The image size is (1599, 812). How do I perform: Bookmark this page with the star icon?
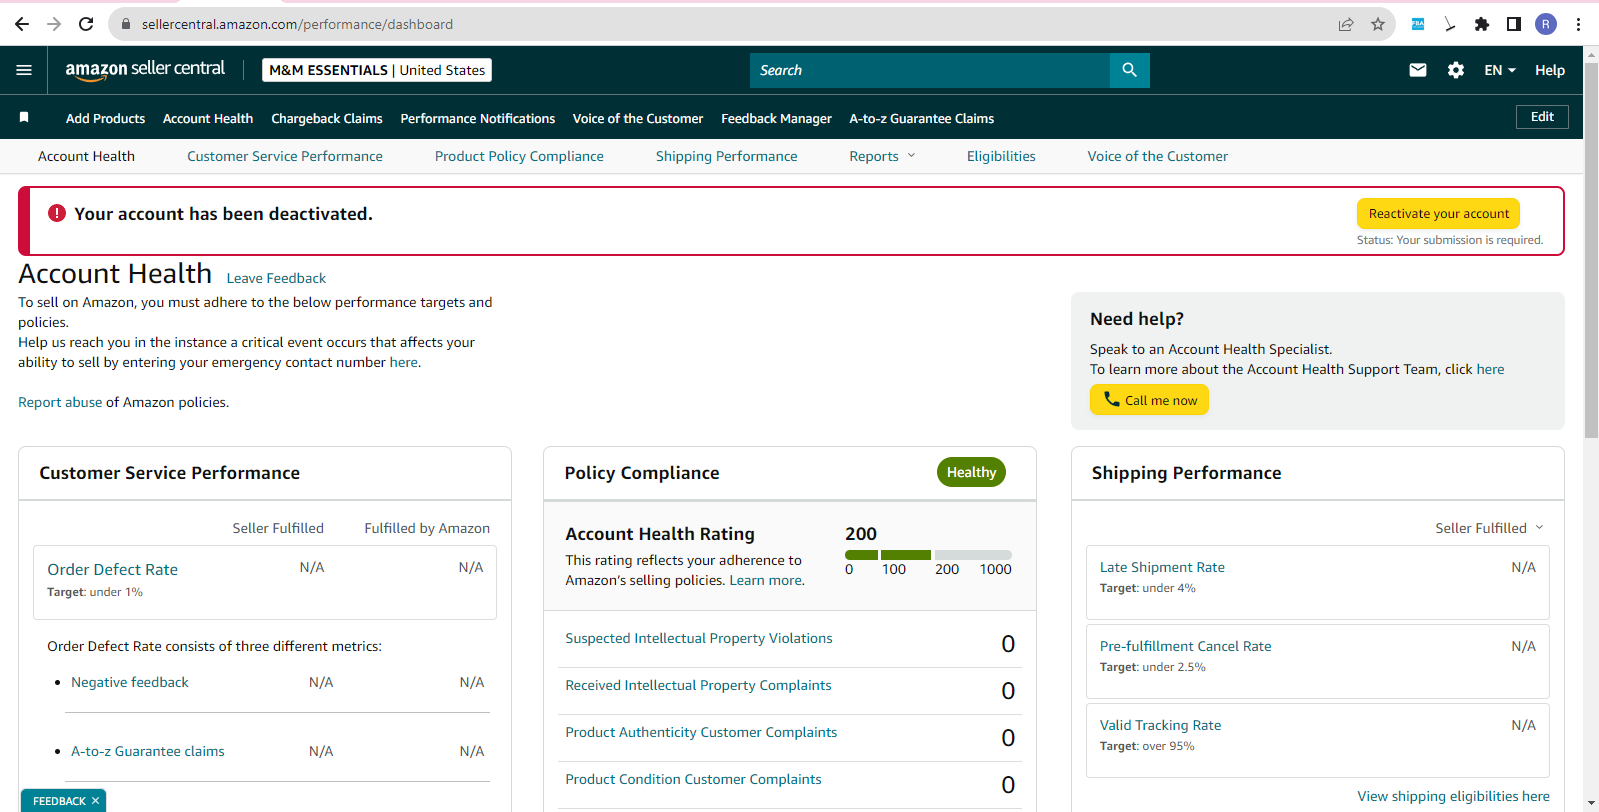[1378, 24]
